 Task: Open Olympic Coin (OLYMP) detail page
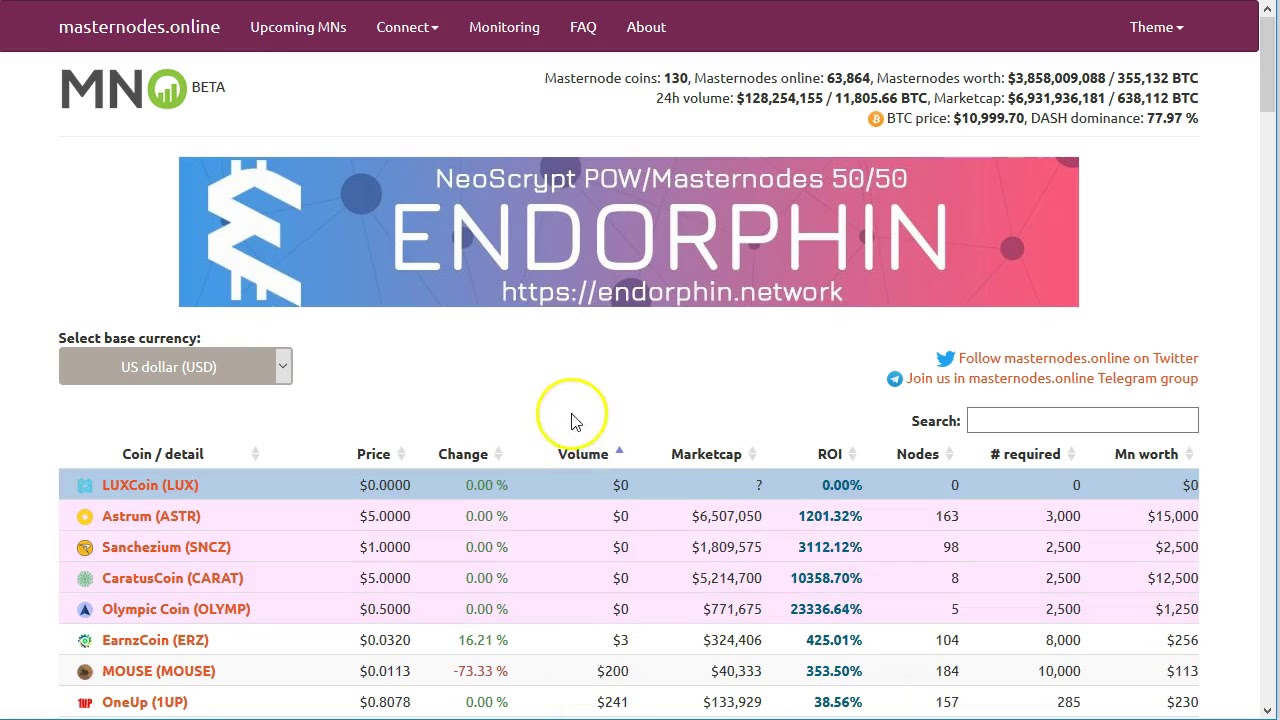tap(176, 609)
